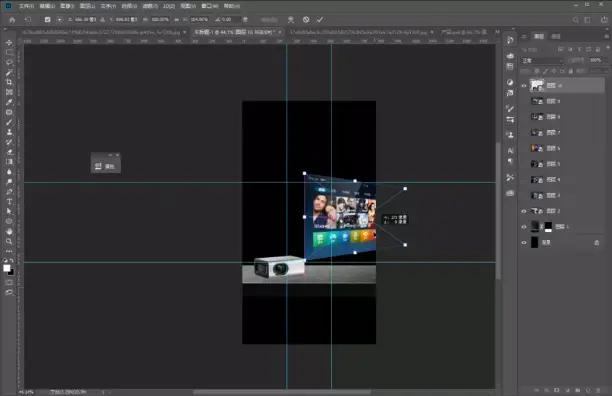Select the Pen tool
Image resolution: width=612 pixels, height=396 pixels.
pos(9,192)
